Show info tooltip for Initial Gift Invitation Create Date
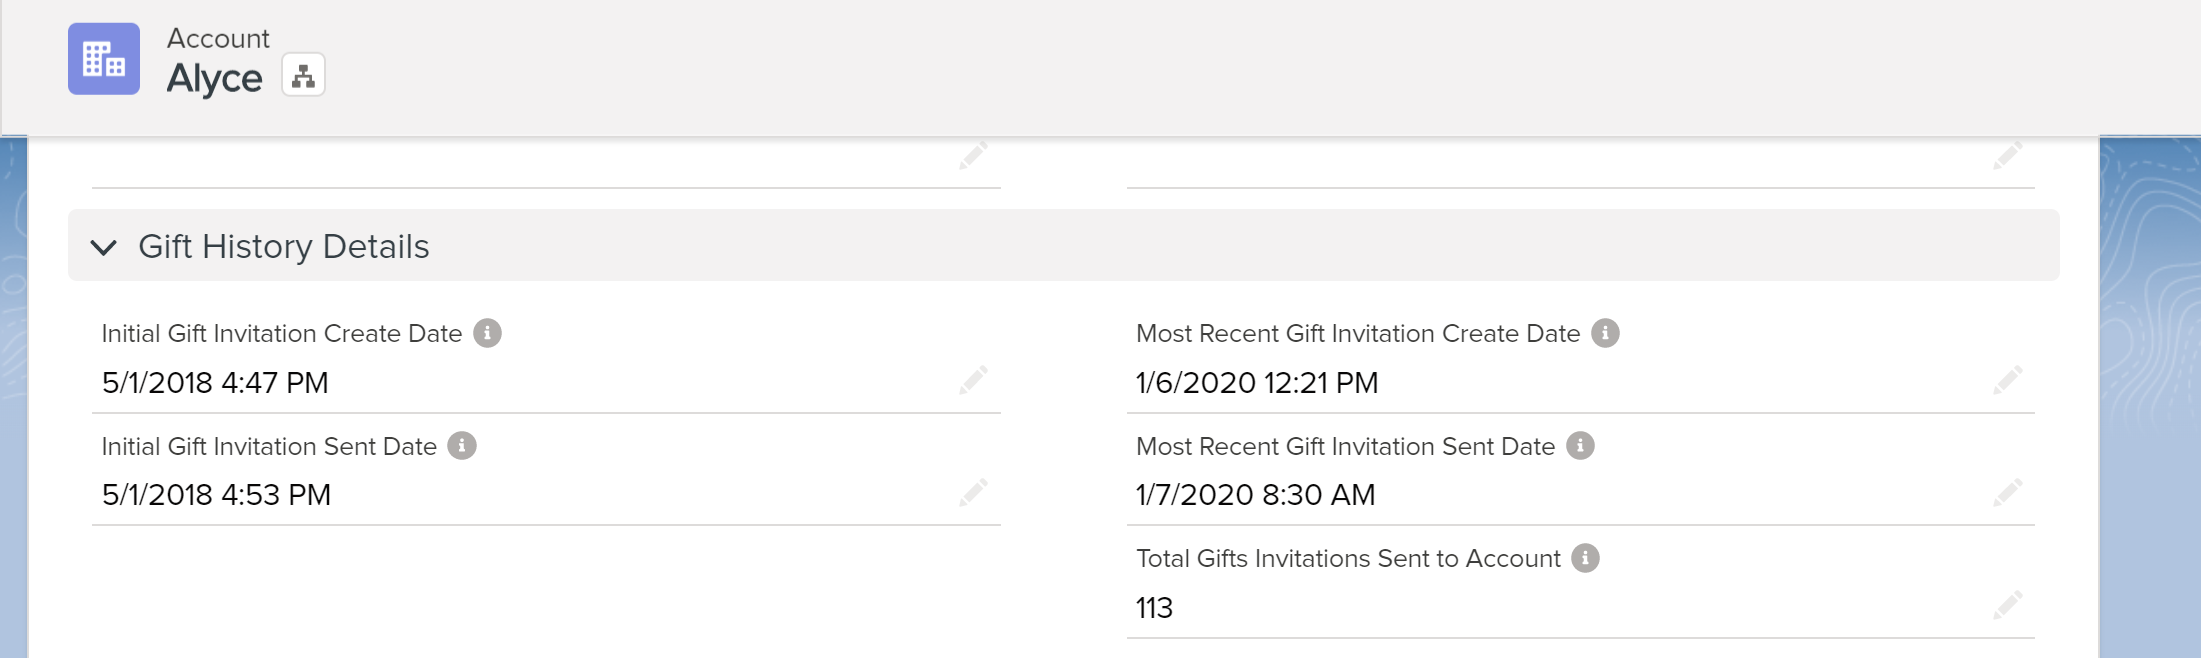This screenshot has height=658, width=2201. click(x=487, y=333)
